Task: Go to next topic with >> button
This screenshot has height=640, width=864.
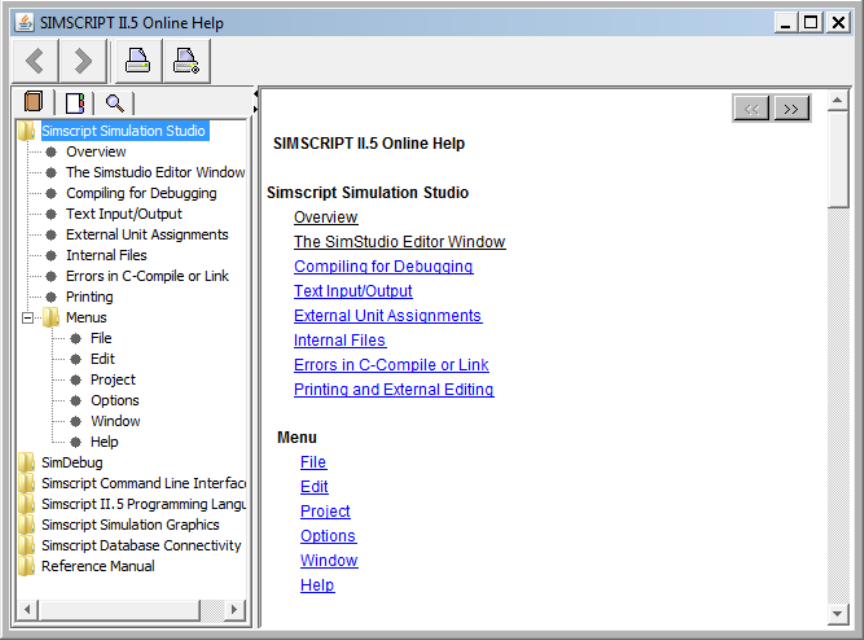Action: tap(792, 108)
